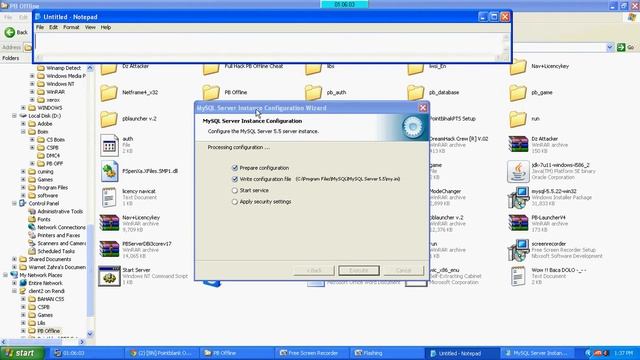Open the PBServerDBI3corev17 archive icon

click(x=109, y=250)
